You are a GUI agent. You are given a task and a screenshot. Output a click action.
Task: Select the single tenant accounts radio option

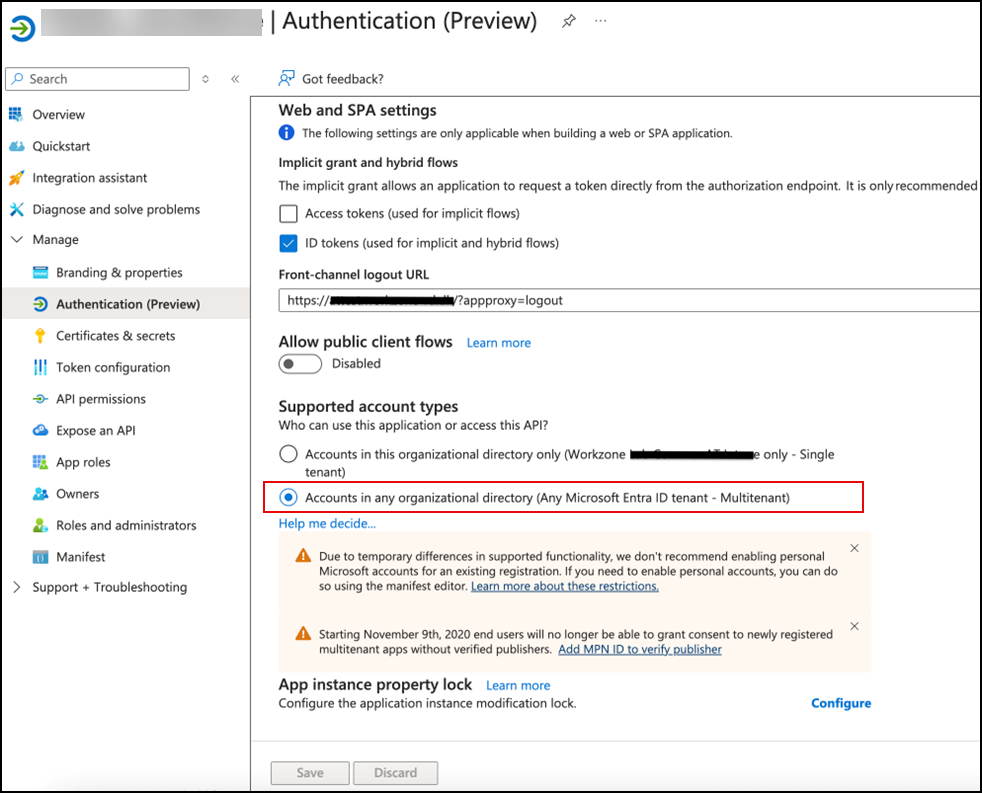click(289, 454)
